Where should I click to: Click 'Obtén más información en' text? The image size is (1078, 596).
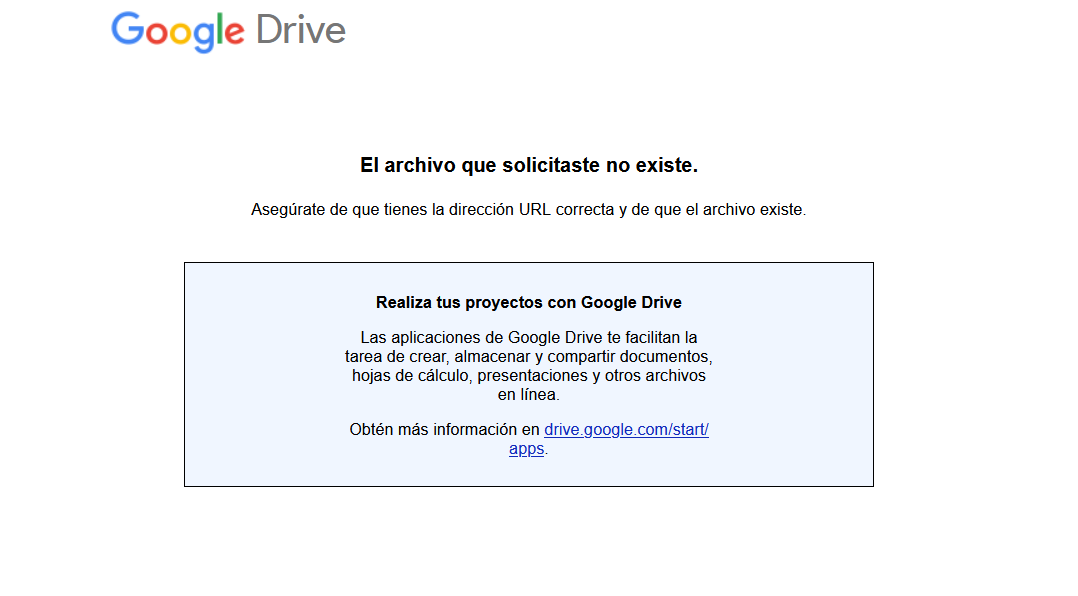pyautogui.click(x=444, y=430)
